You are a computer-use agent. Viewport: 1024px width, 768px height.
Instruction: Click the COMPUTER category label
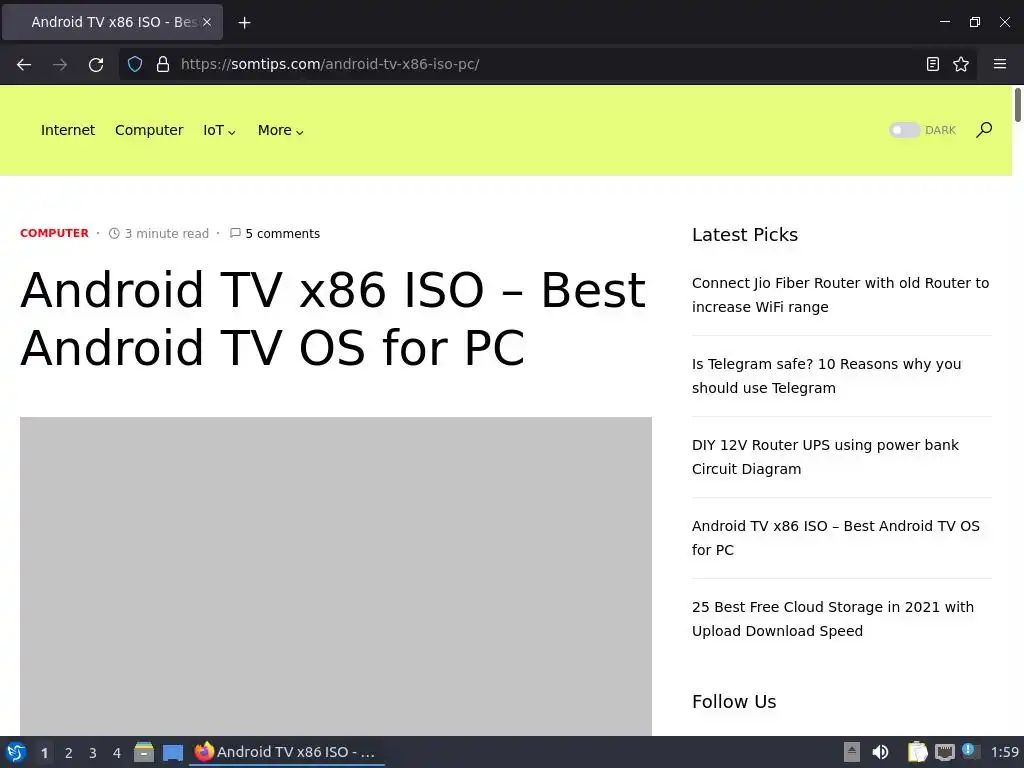tap(54, 233)
